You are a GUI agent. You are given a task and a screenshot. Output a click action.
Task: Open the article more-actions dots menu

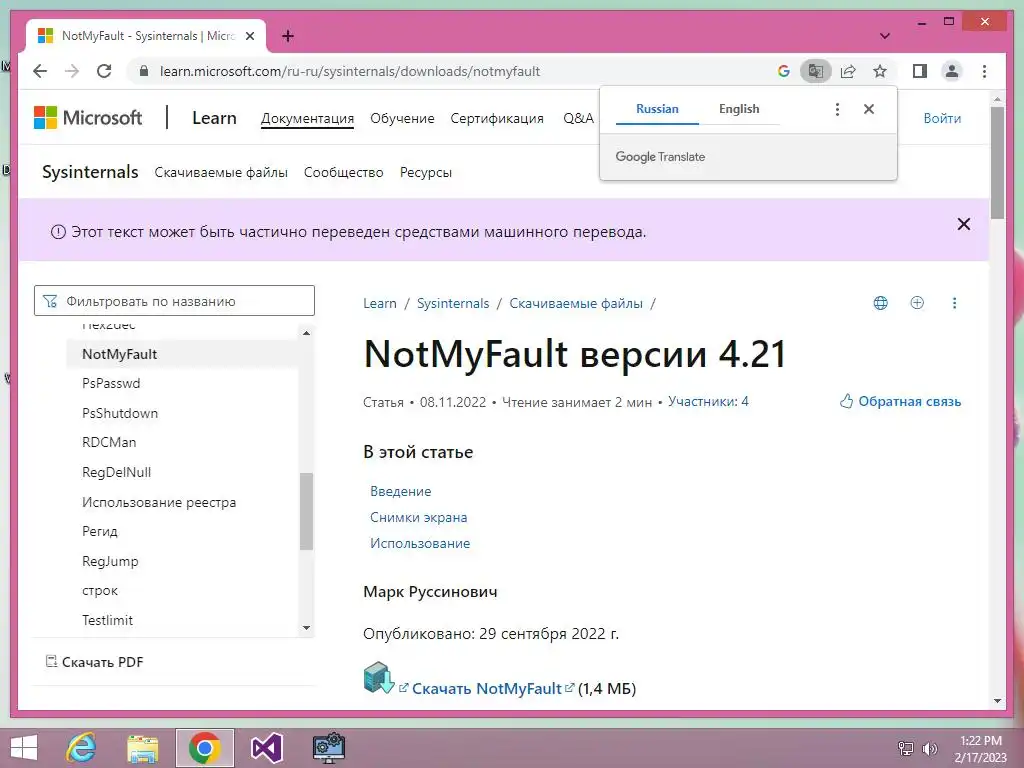click(954, 302)
